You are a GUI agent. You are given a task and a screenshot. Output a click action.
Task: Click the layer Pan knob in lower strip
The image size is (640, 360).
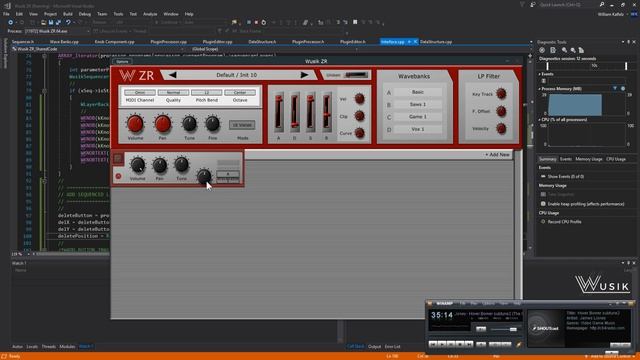coord(160,165)
